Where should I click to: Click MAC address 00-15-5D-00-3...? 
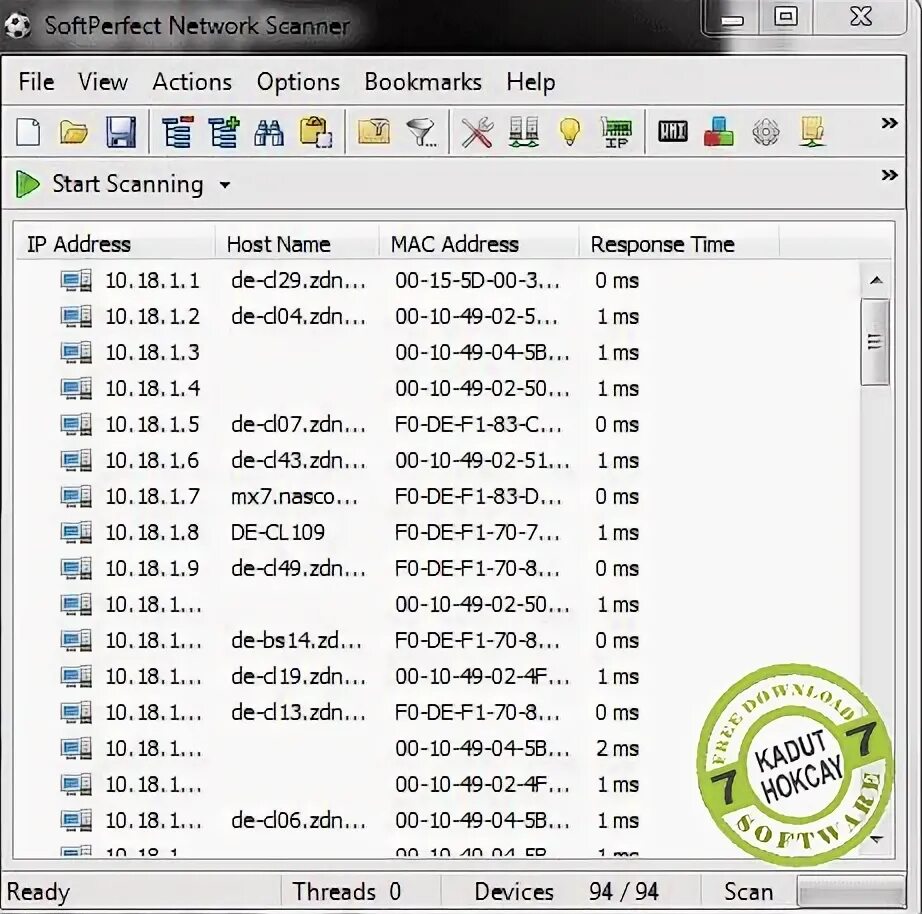tap(477, 281)
